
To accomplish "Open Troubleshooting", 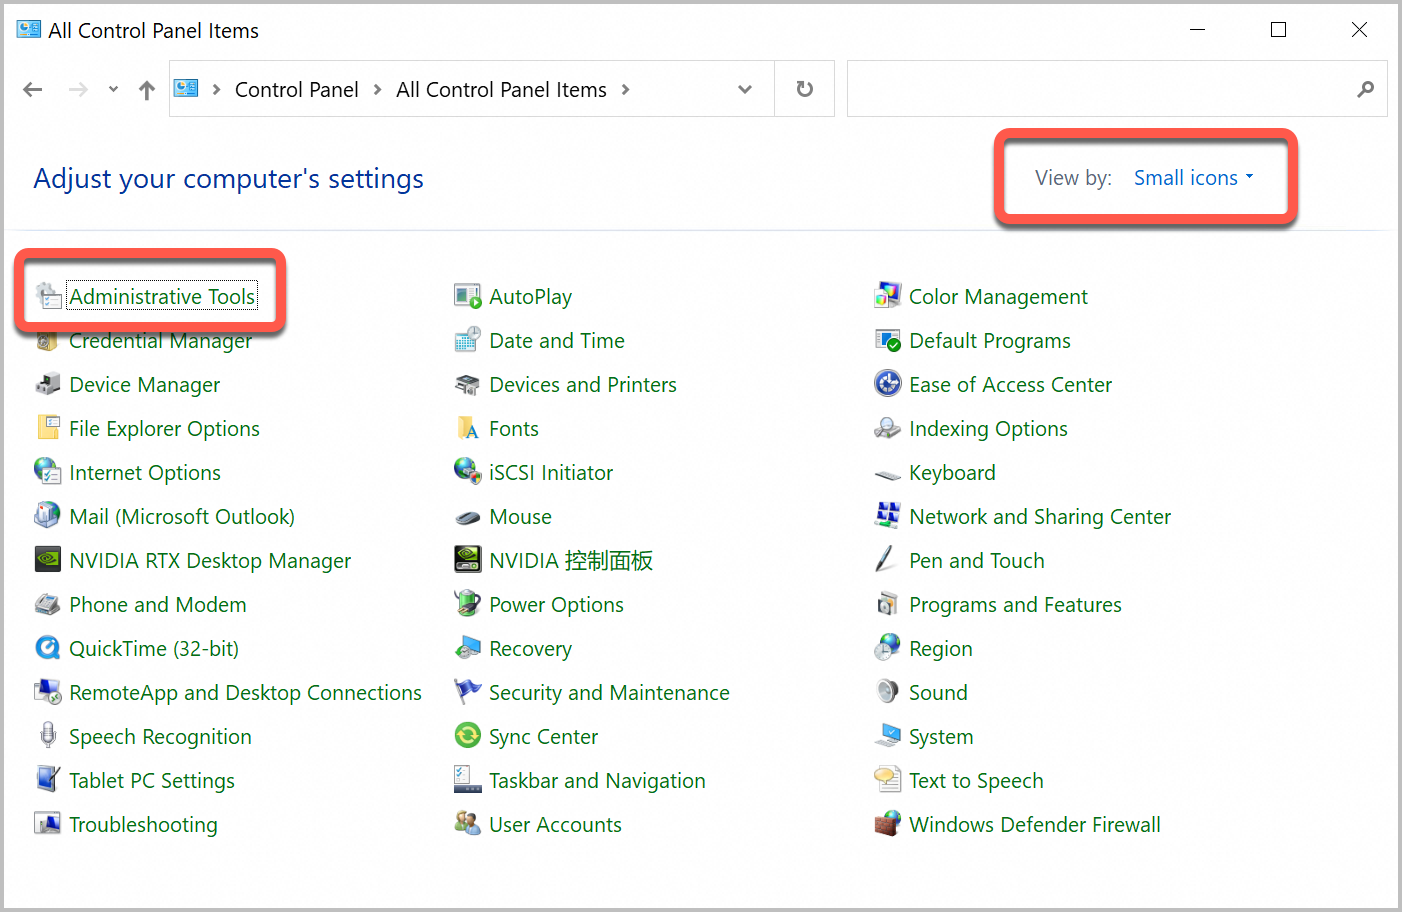I will tap(143, 825).
